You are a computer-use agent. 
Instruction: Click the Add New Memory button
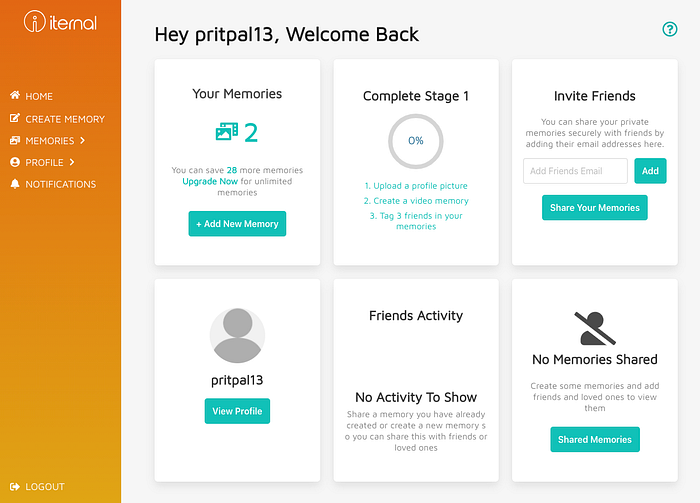(x=237, y=224)
